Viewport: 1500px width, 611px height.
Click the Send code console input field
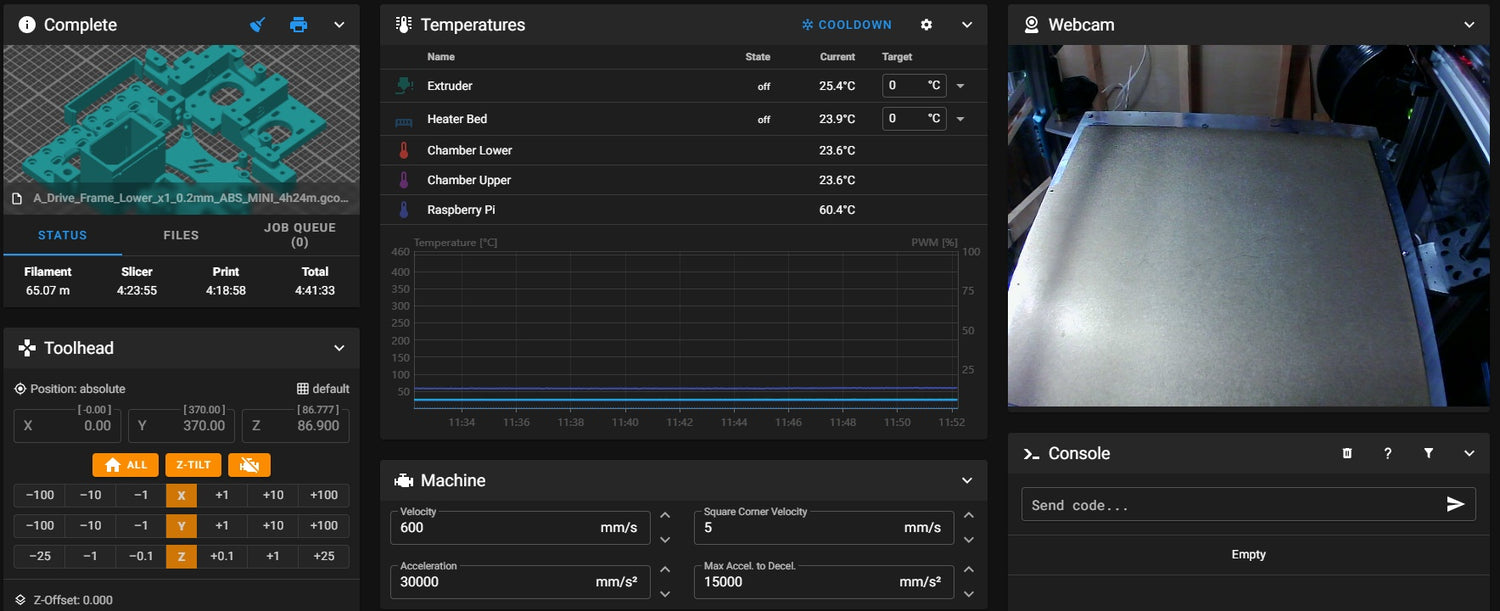pos(1230,505)
